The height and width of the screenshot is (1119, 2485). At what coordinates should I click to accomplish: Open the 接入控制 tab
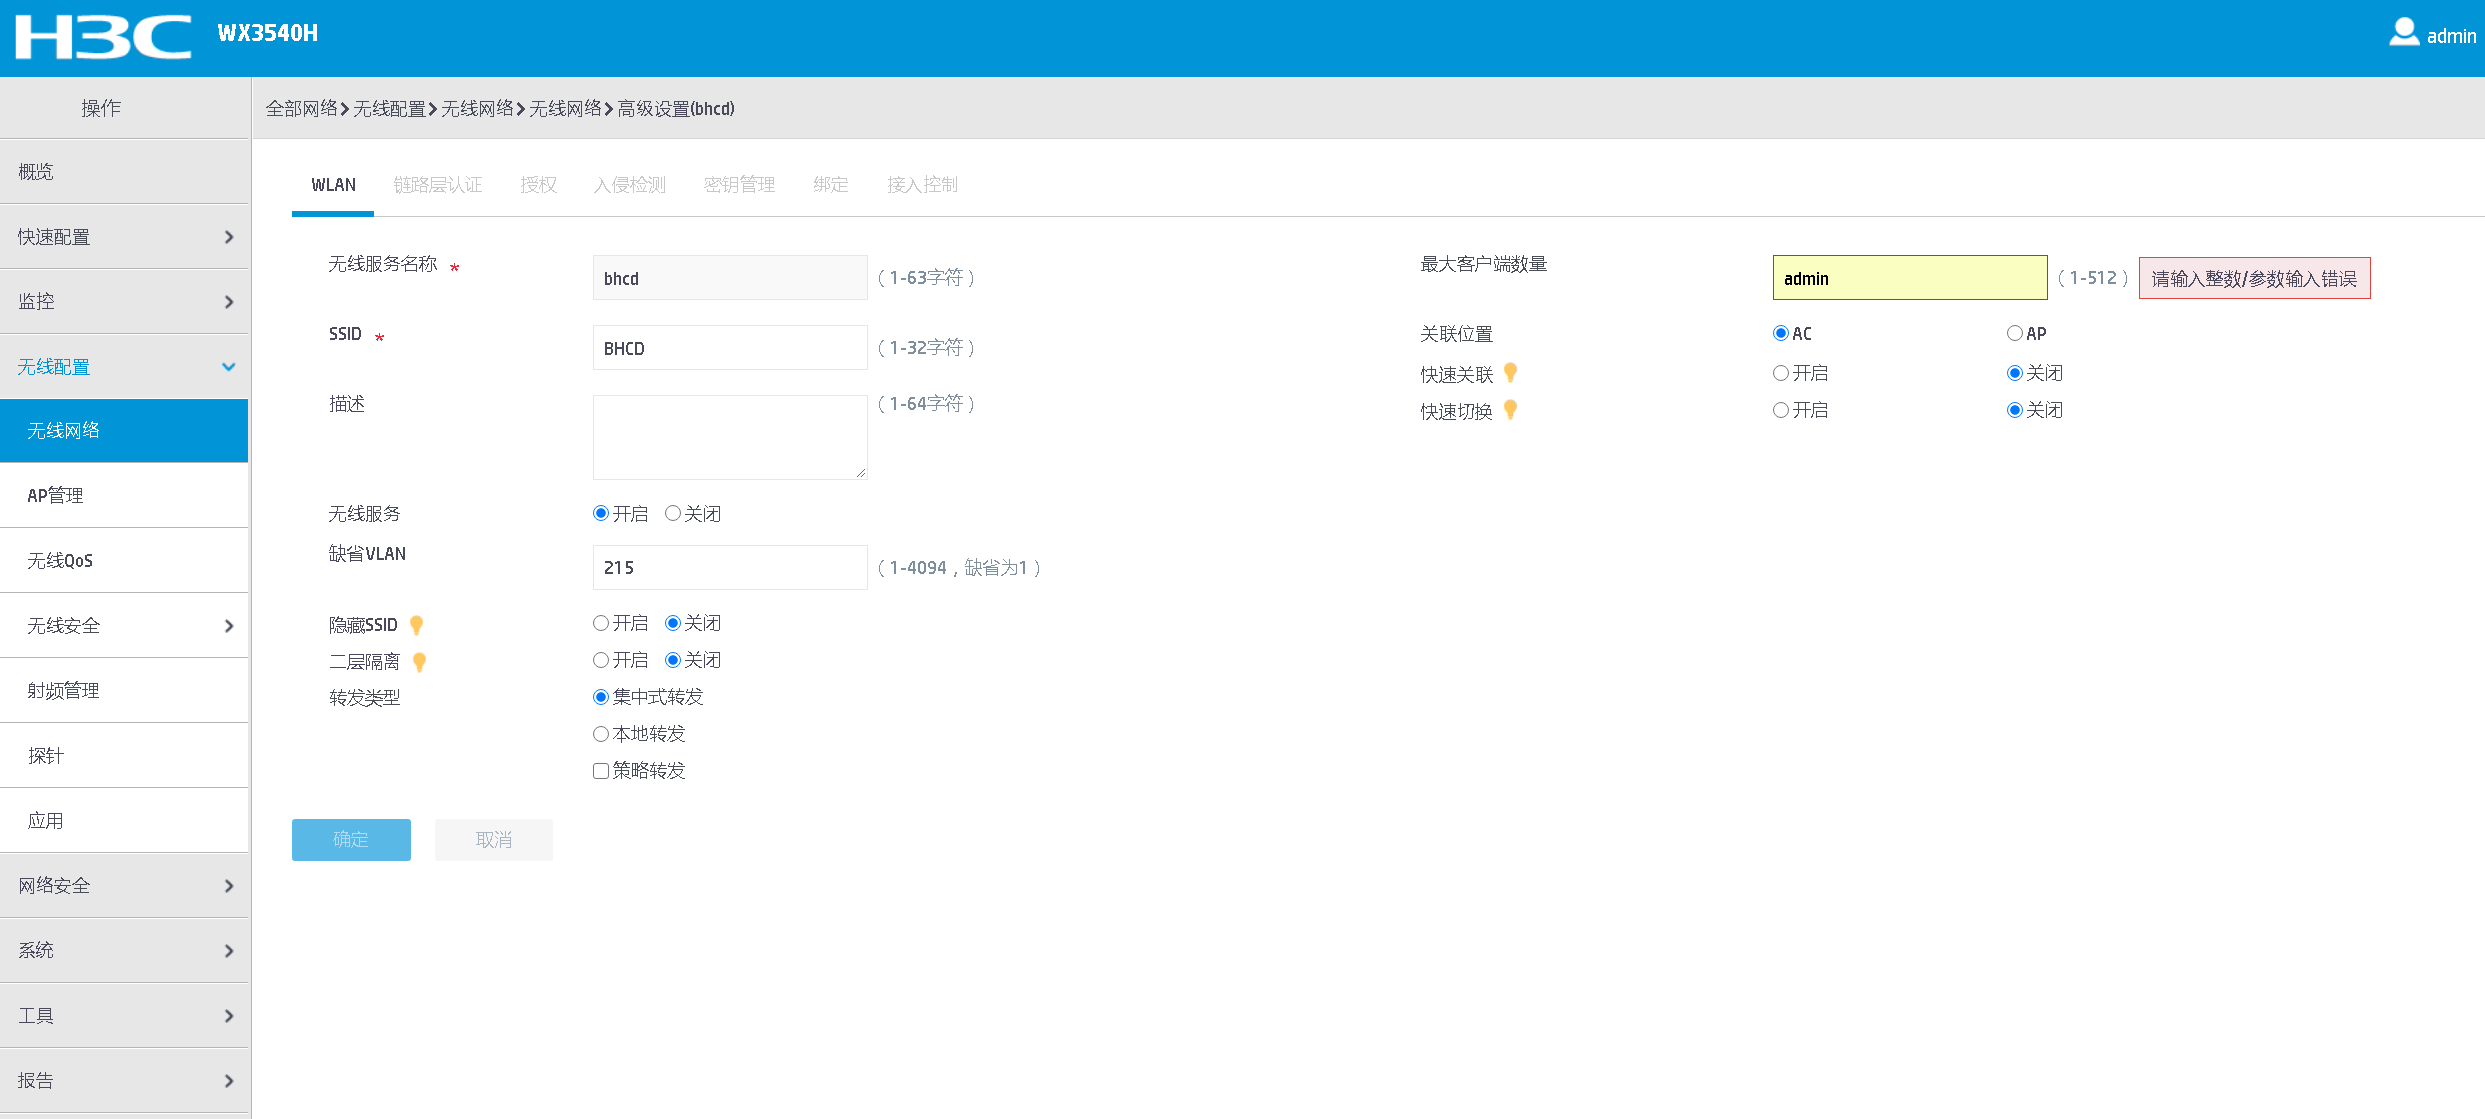tap(922, 185)
